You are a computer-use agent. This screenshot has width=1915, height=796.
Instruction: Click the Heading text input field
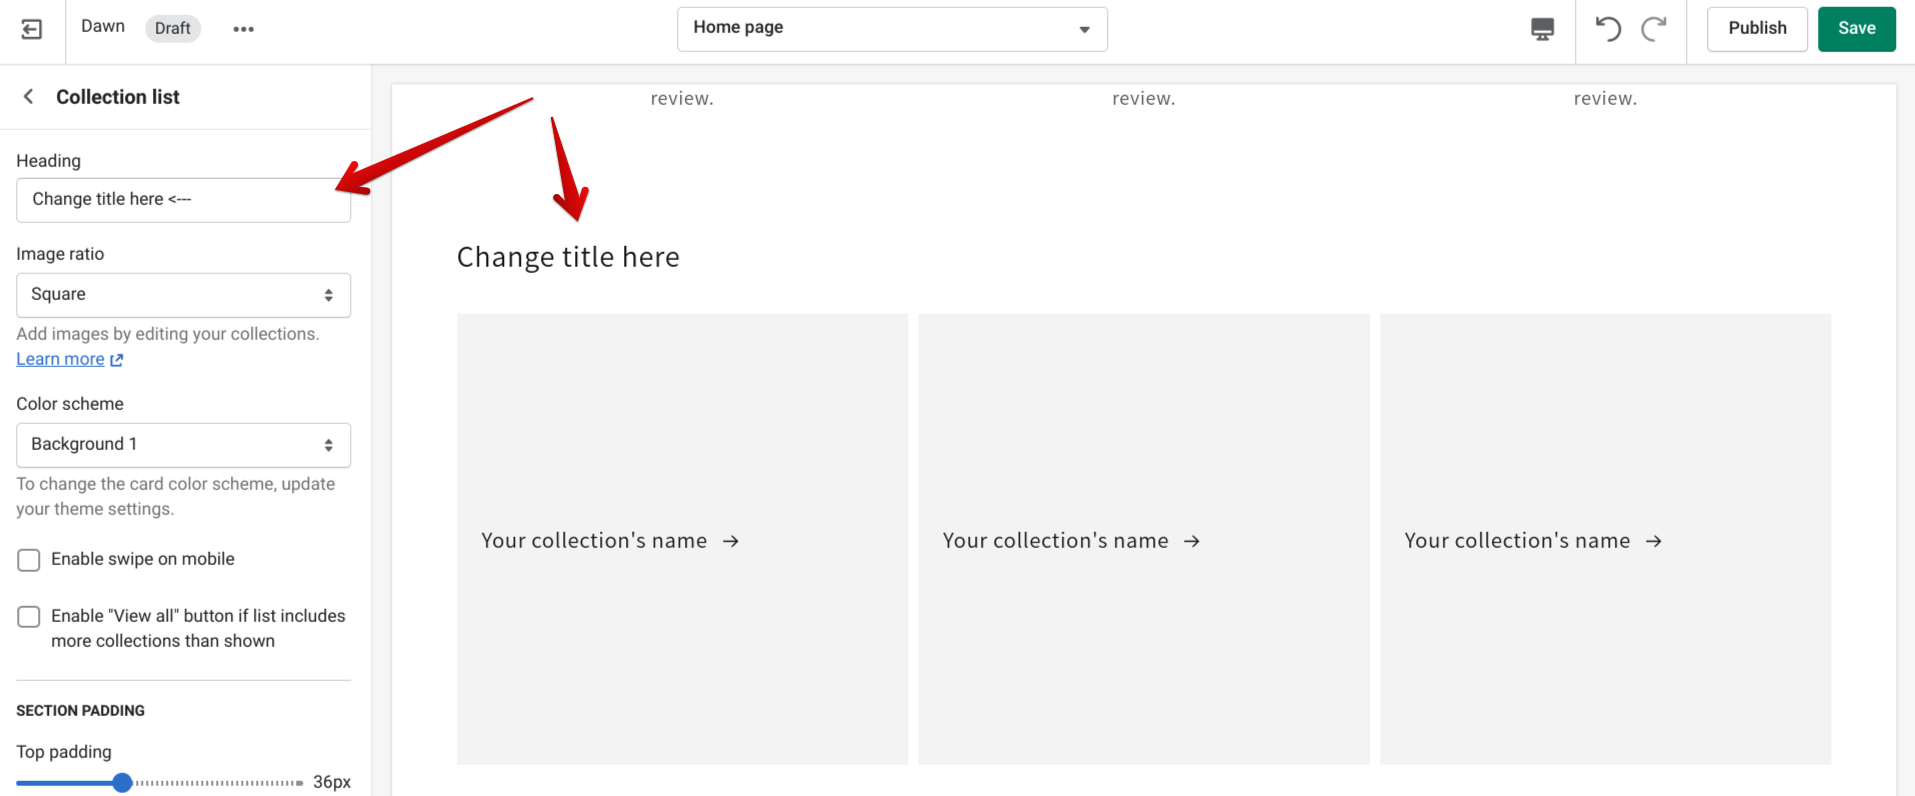tap(183, 200)
